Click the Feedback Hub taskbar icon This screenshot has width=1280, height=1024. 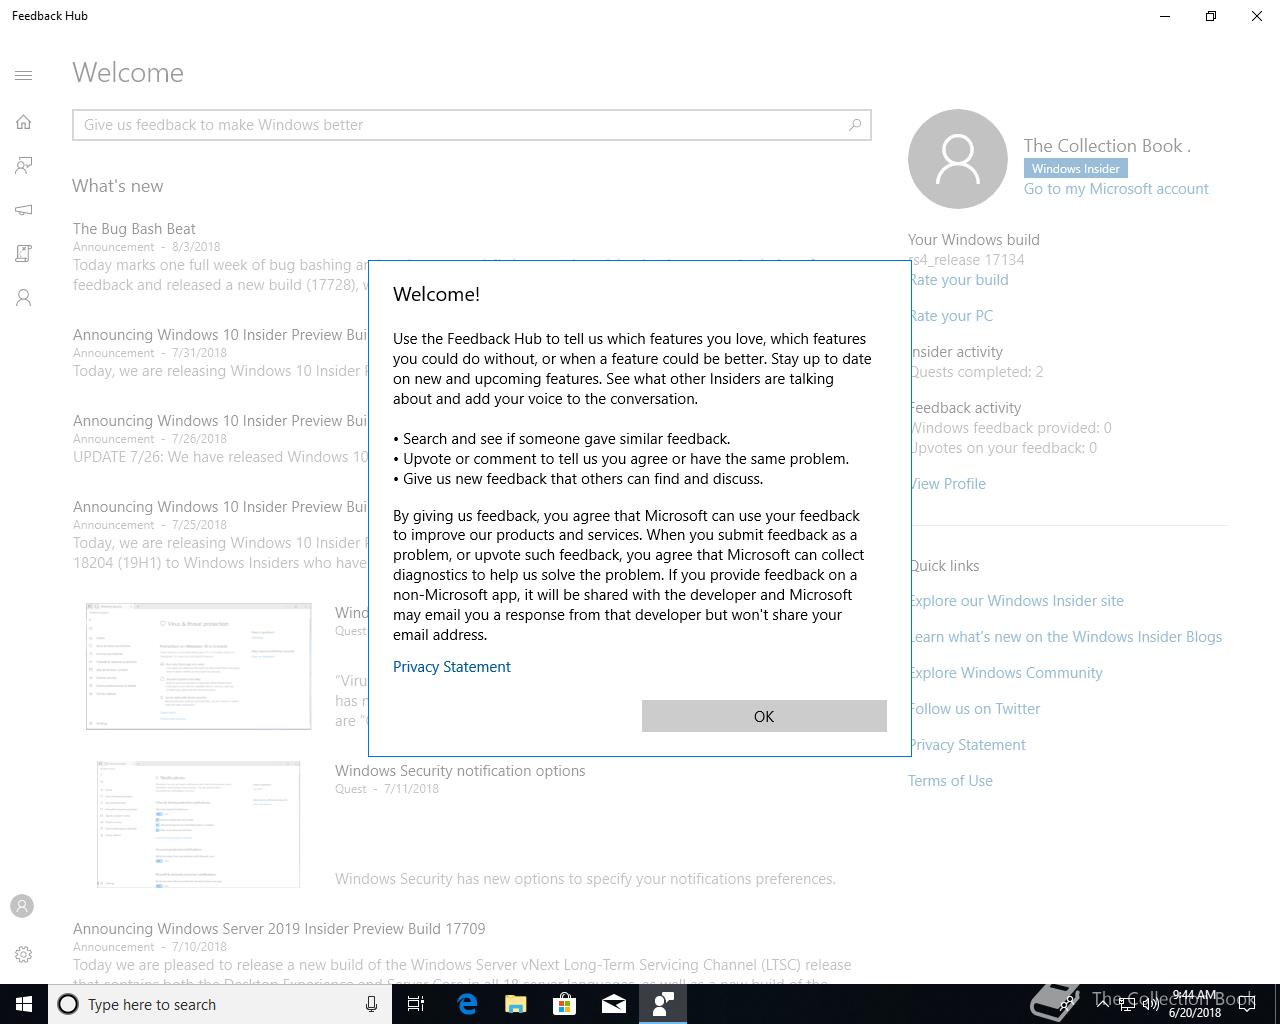point(663,1004)
